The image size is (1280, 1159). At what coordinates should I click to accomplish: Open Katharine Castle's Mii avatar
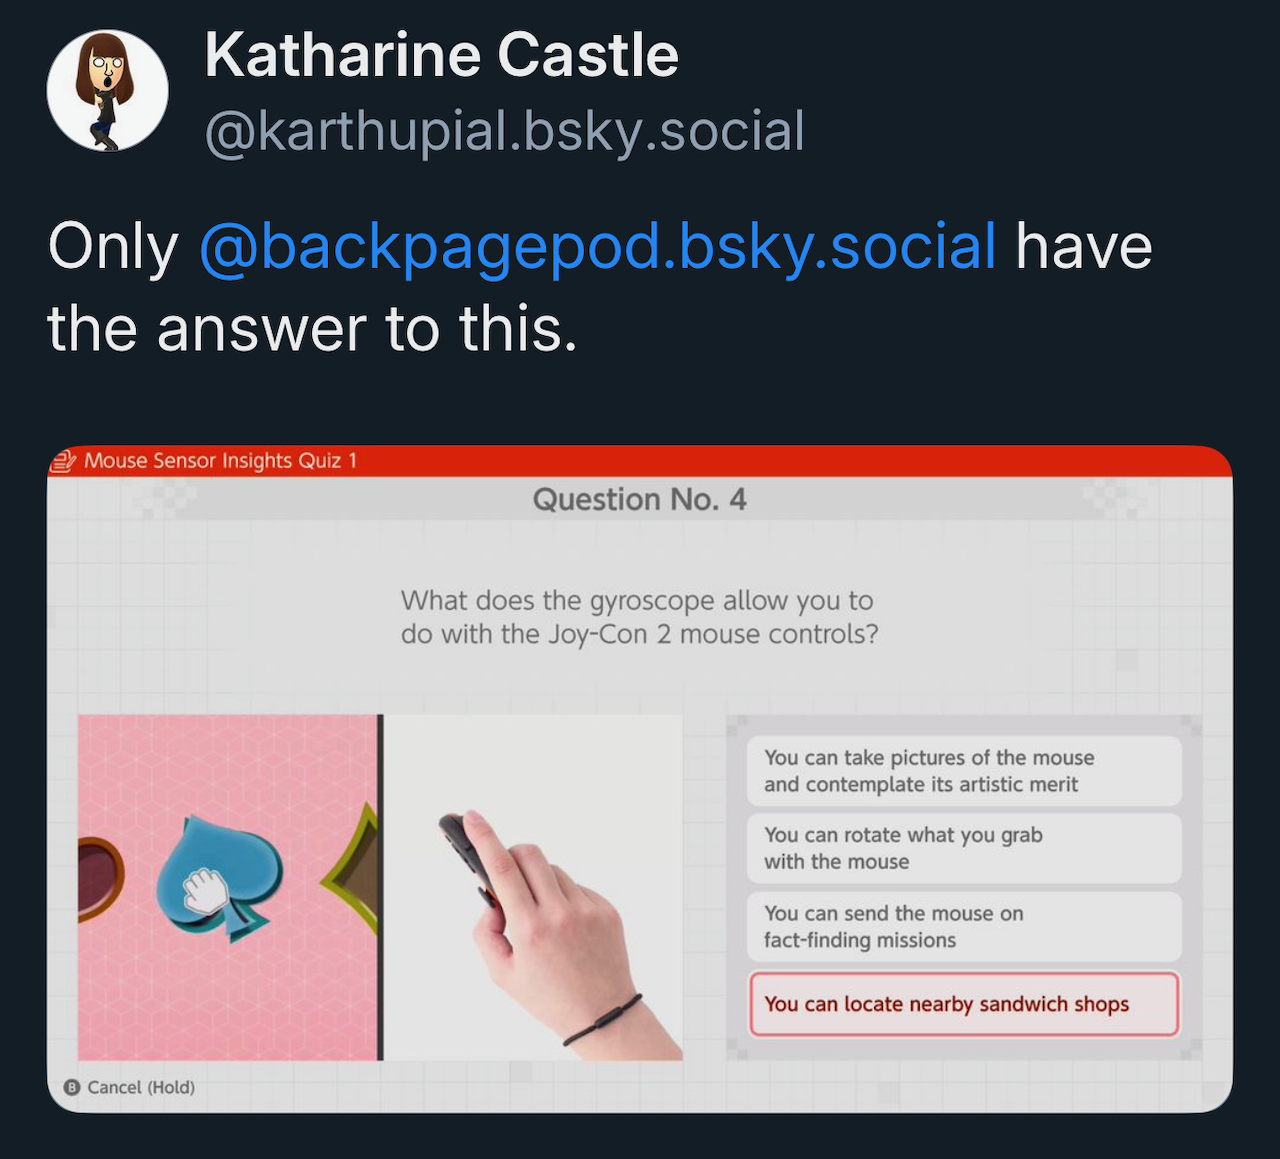107,90
